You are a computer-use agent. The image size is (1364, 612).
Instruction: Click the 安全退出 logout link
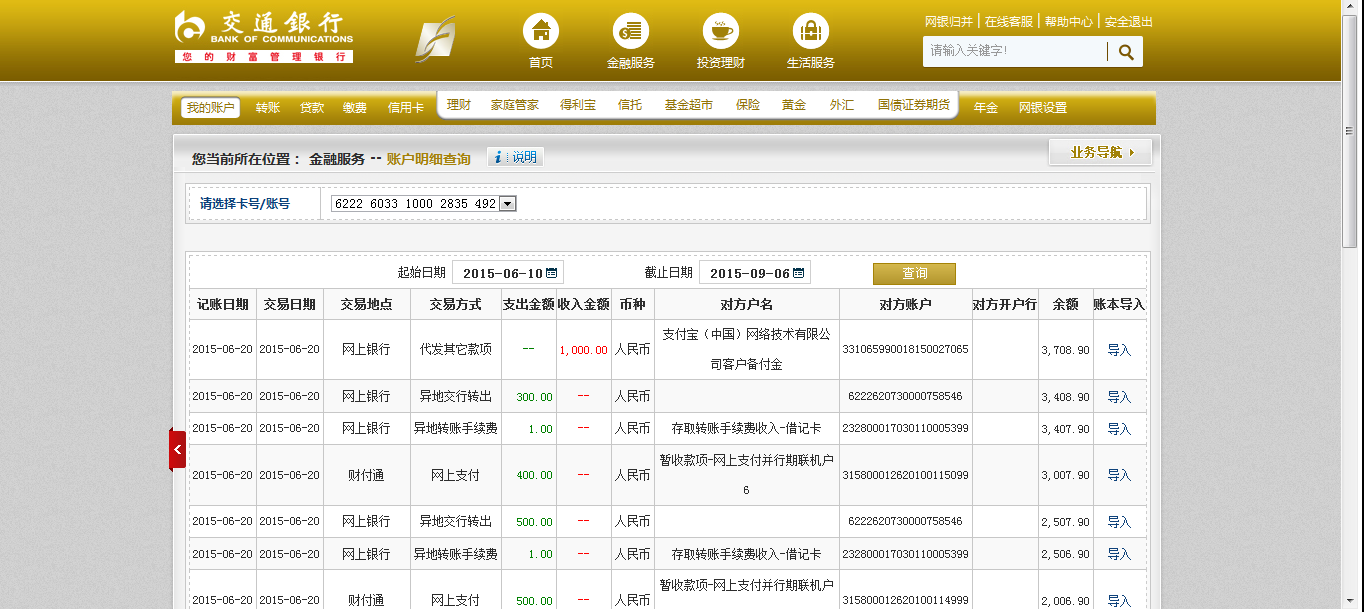[x=1128, y=21]
